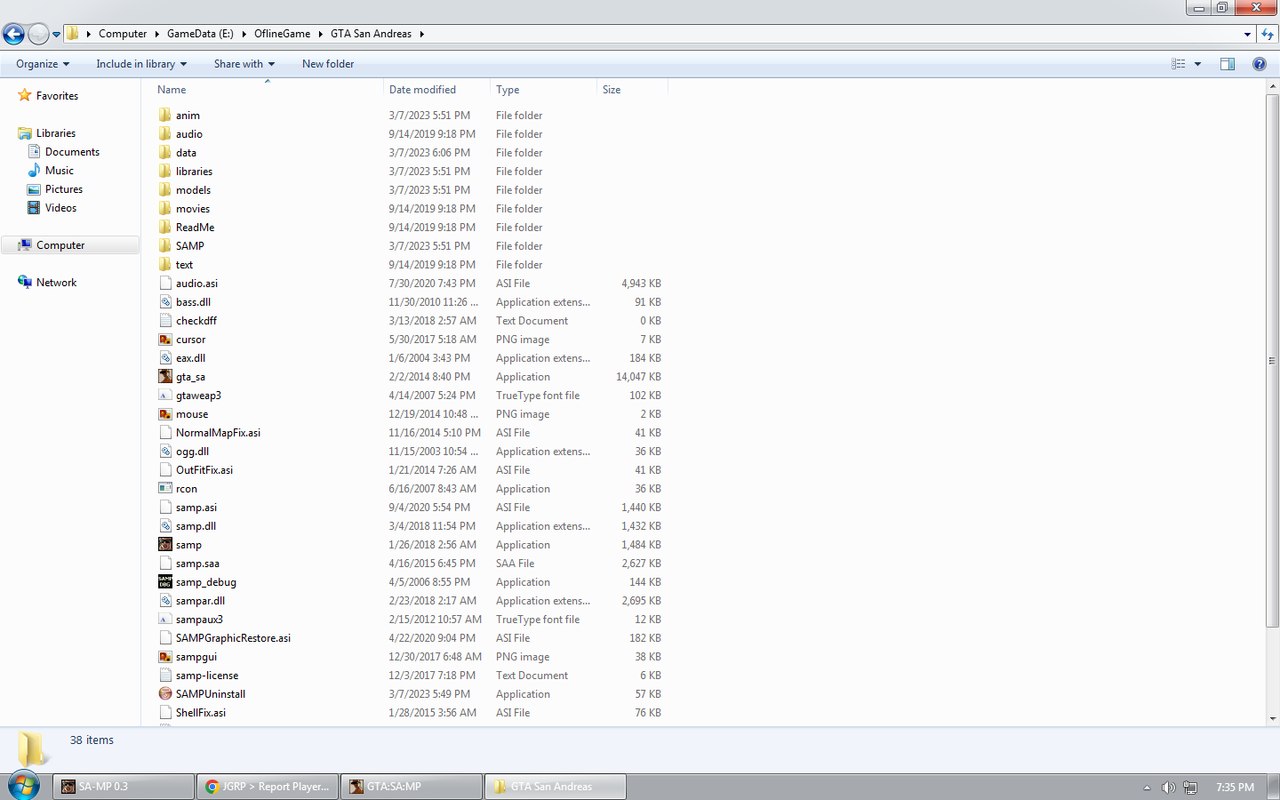Screen dimensions: 1280x800
Task: Select the models folder icon
Action: pos(166,190)
